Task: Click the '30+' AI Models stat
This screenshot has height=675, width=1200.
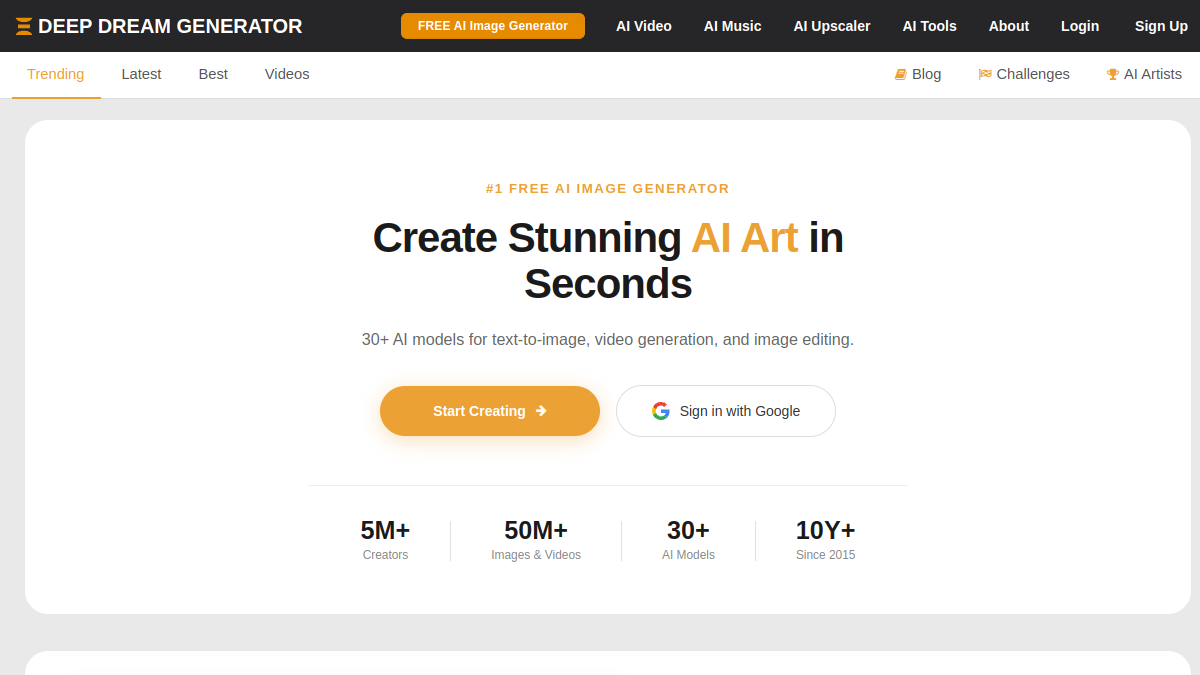Action: pyautogui.click(x=688, y=540)
